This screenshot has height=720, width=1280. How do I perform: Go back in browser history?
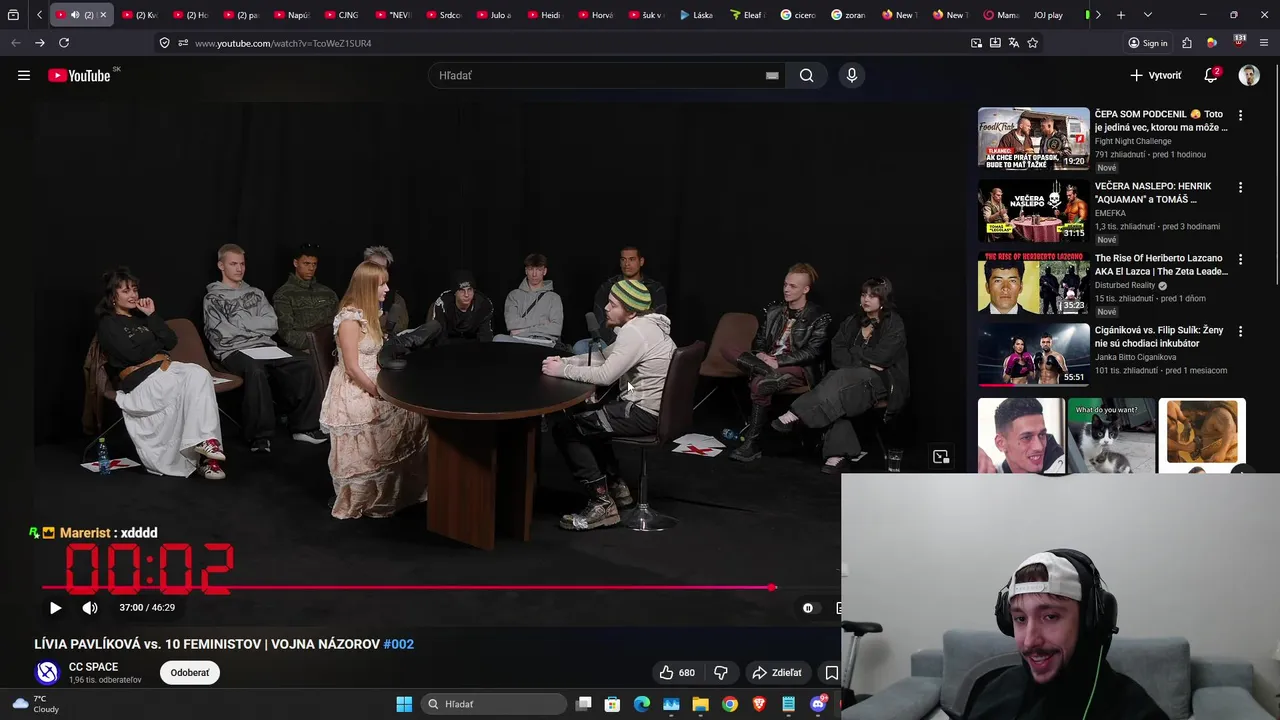[x=15, y=43]
